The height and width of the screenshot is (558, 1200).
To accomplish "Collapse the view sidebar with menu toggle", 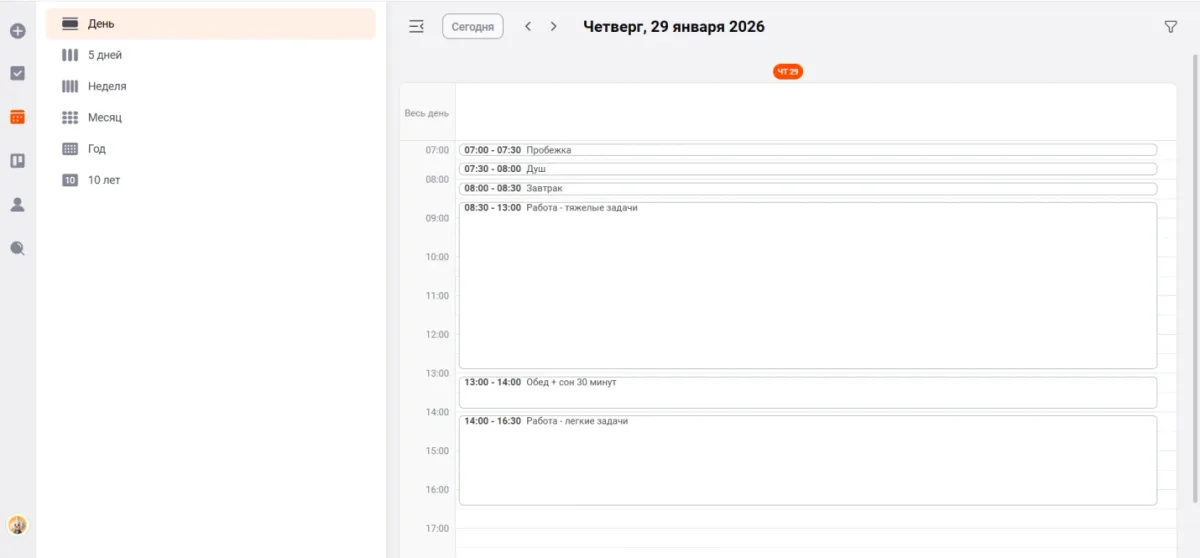I will coord(416,27).
